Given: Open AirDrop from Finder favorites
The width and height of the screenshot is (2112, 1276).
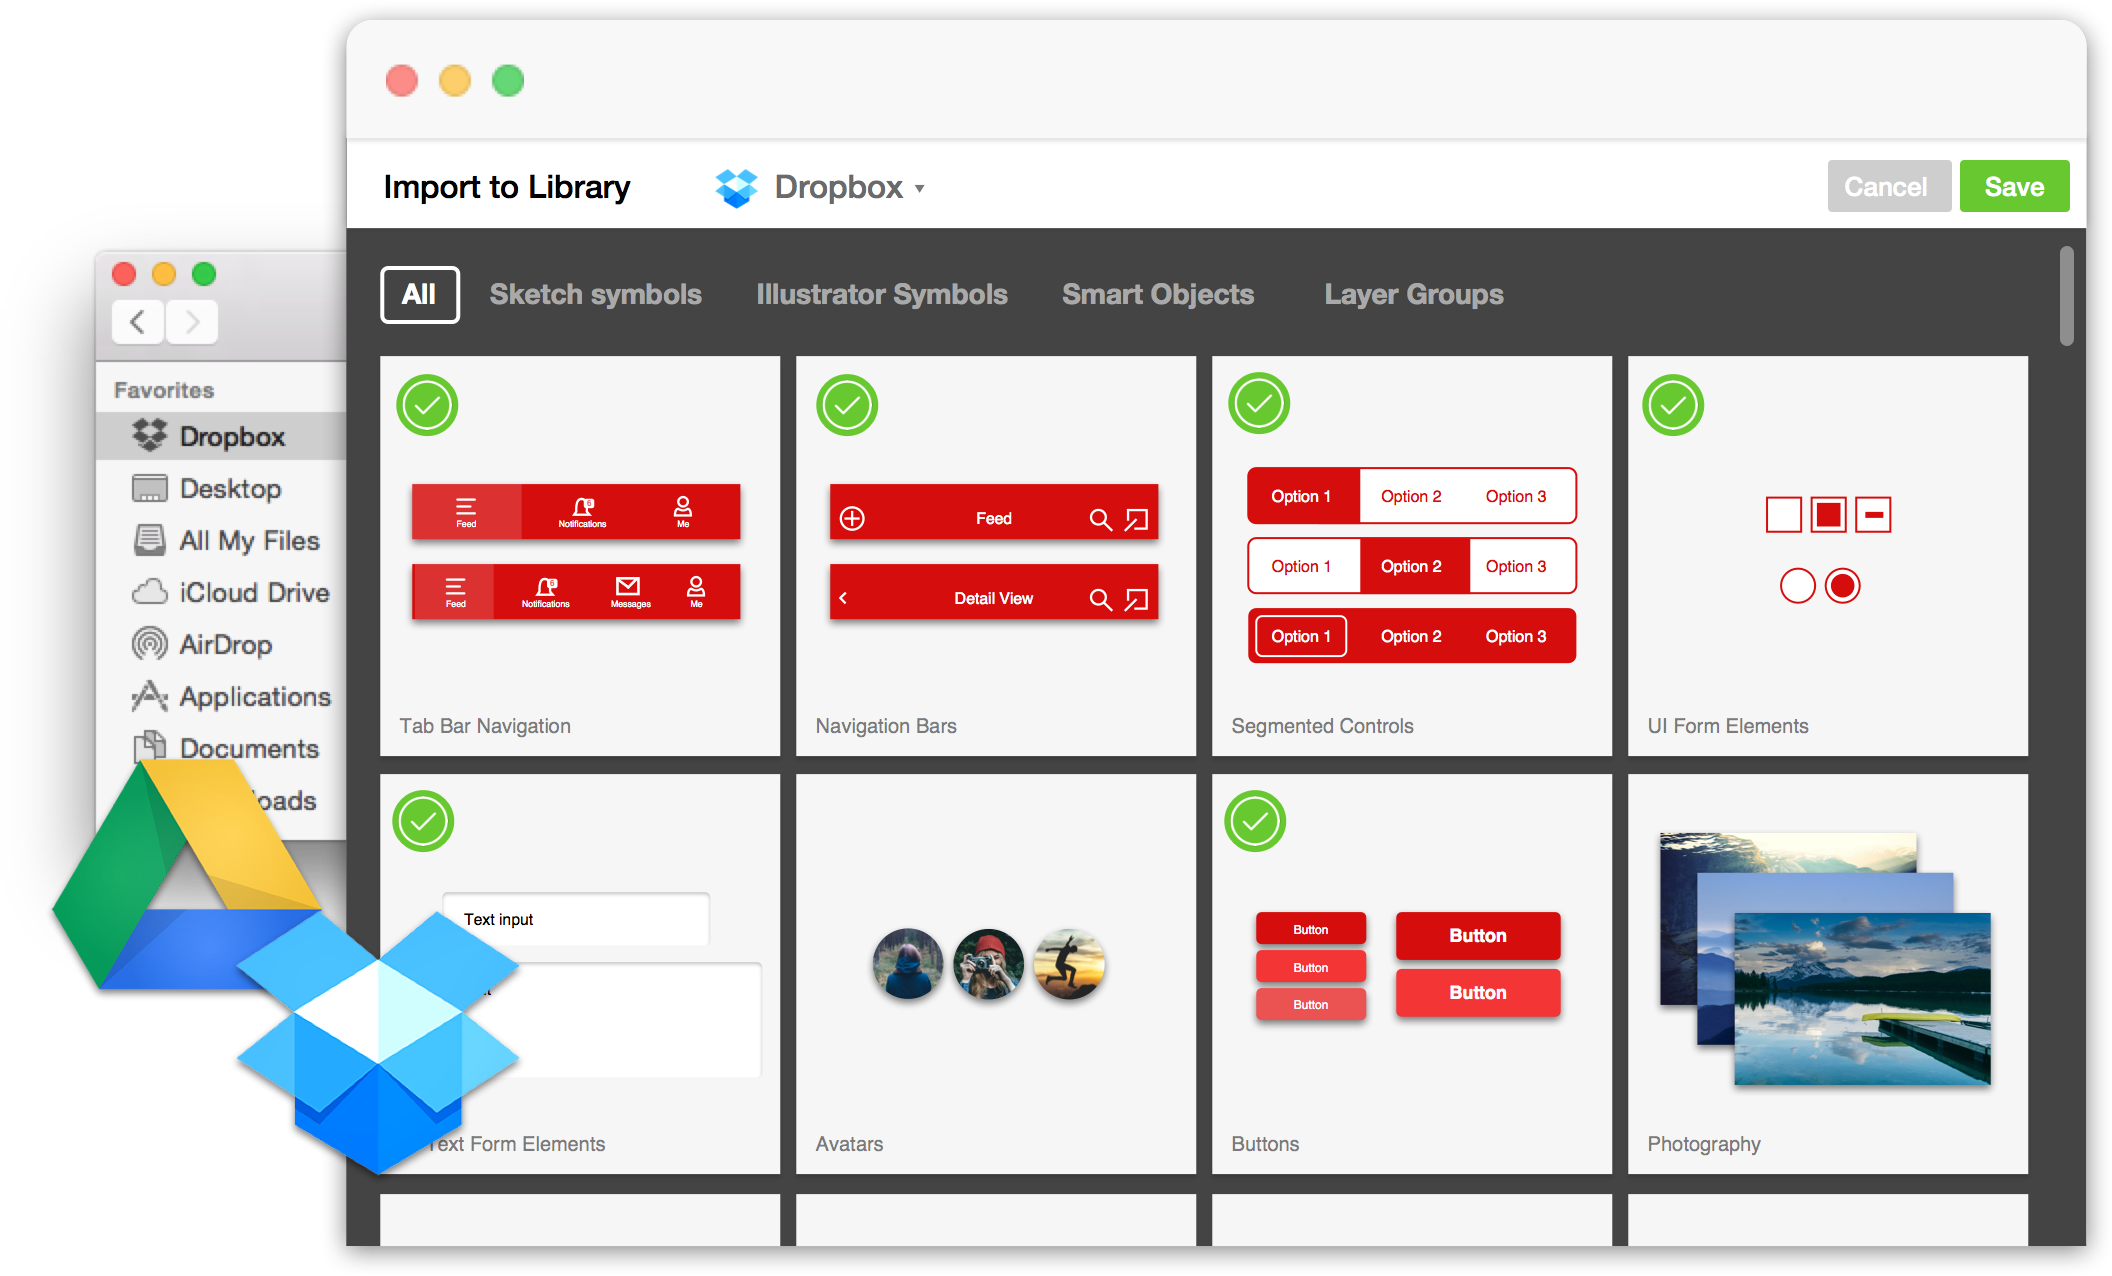Looking at the screenshot, I should 224,644.
